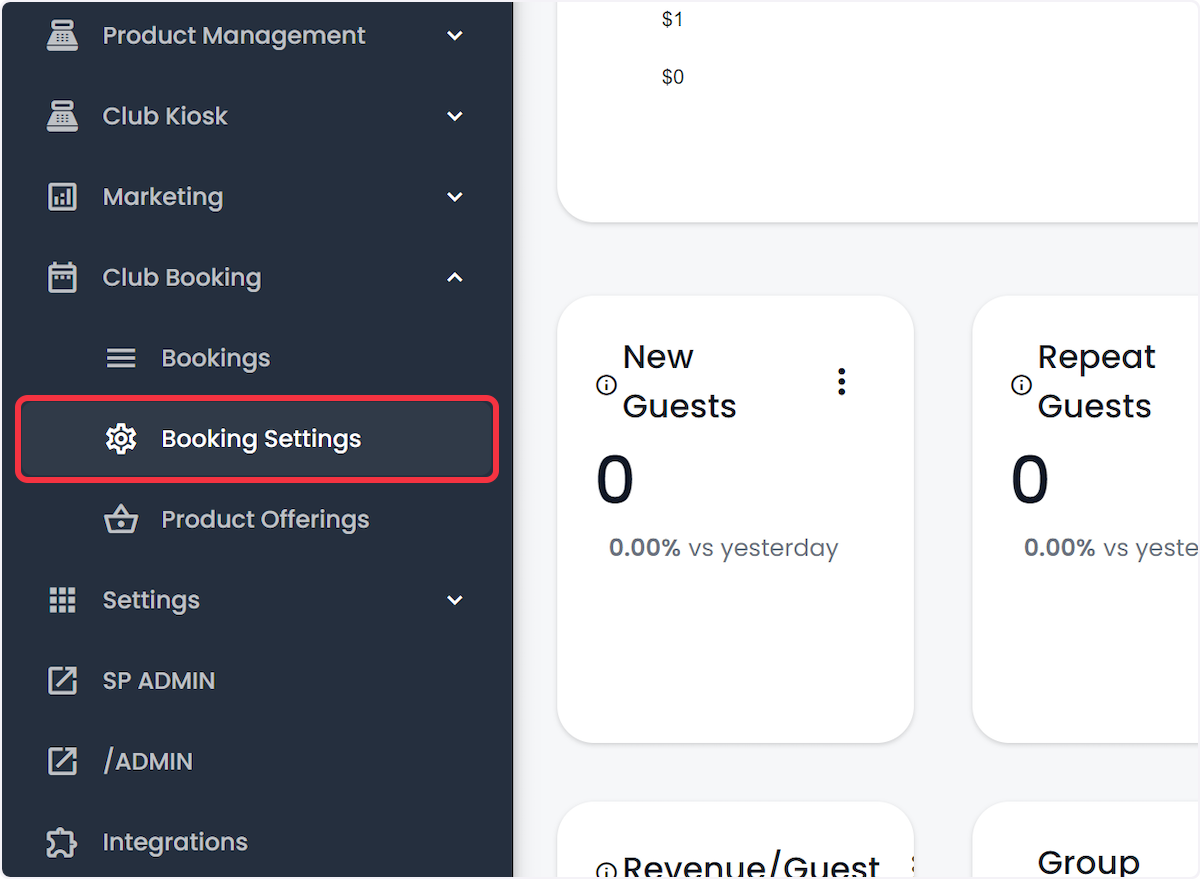Viewport: 1200px width, 879px height.
Task: Click the SP ADMIN external link icon
Action: pos(62,681)
